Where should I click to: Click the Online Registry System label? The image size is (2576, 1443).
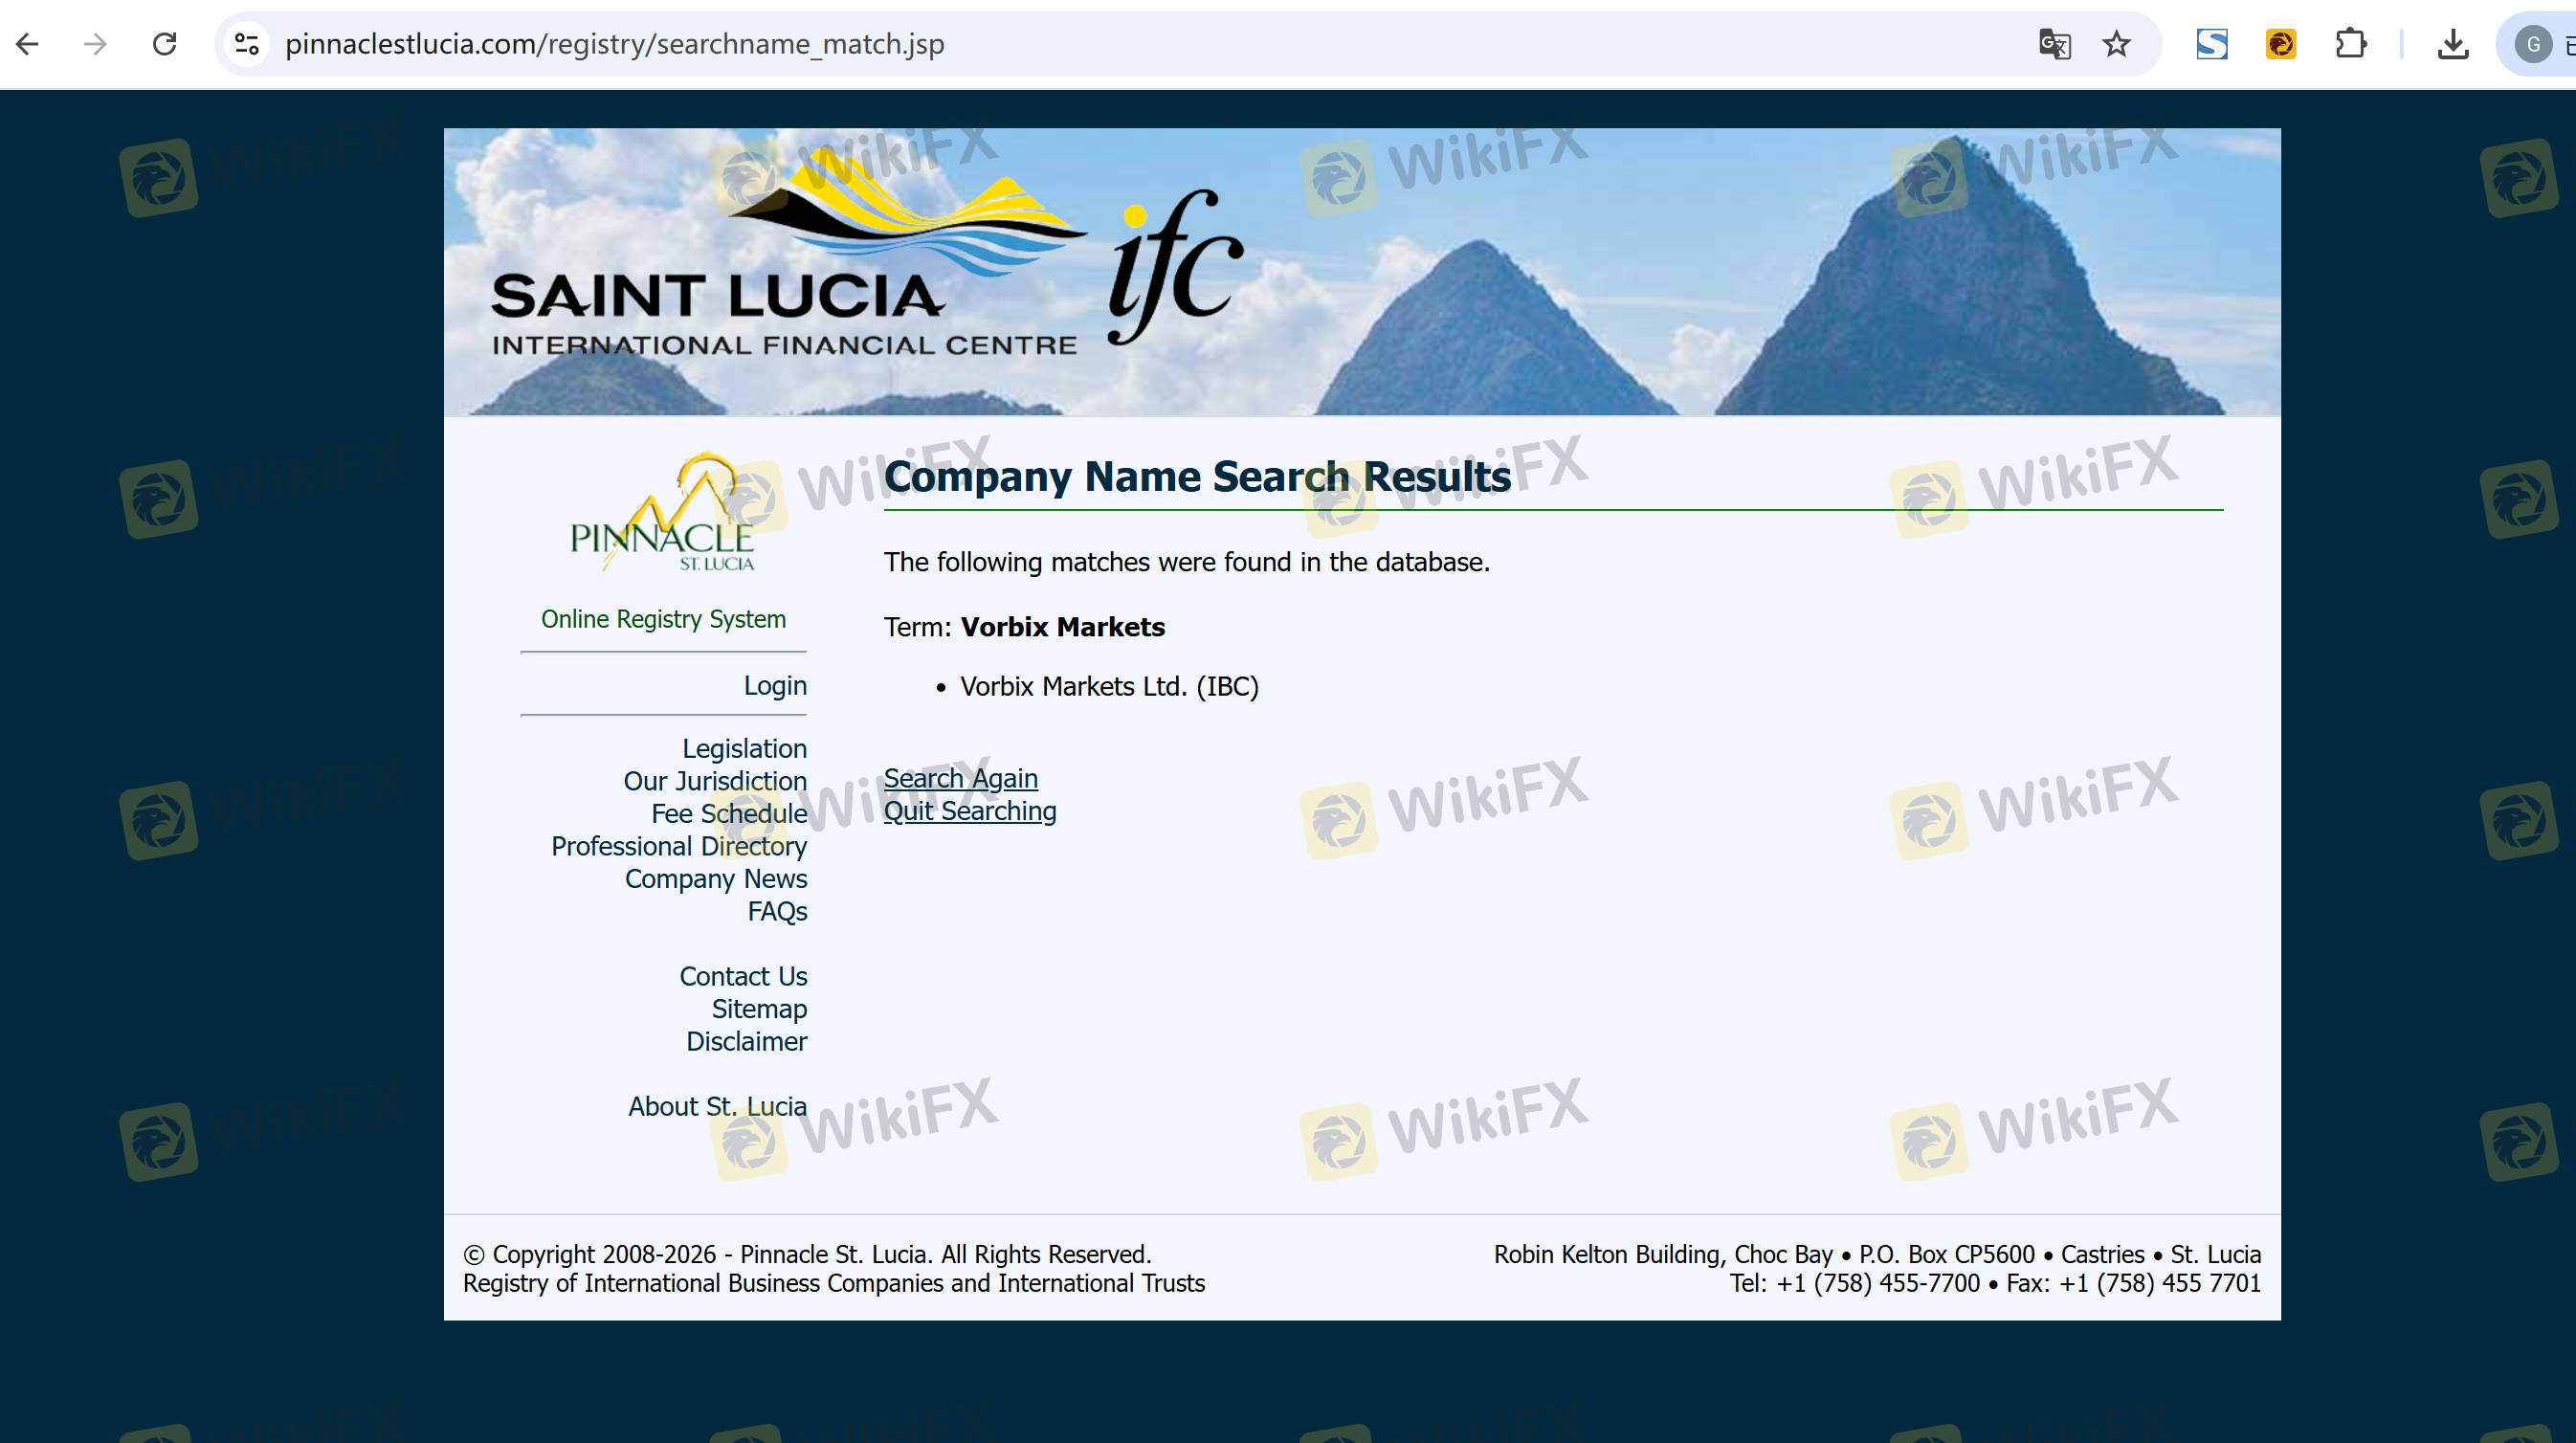[663, 619]
